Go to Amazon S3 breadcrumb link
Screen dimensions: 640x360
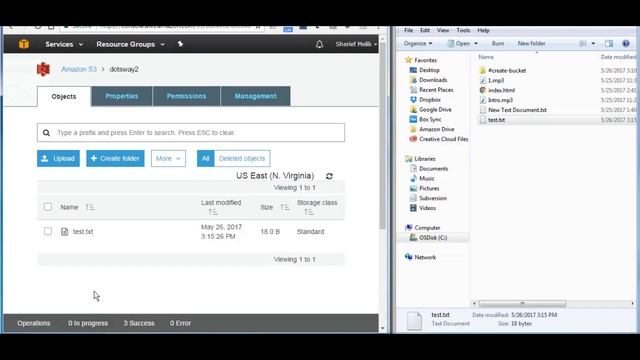pos(79,69)
